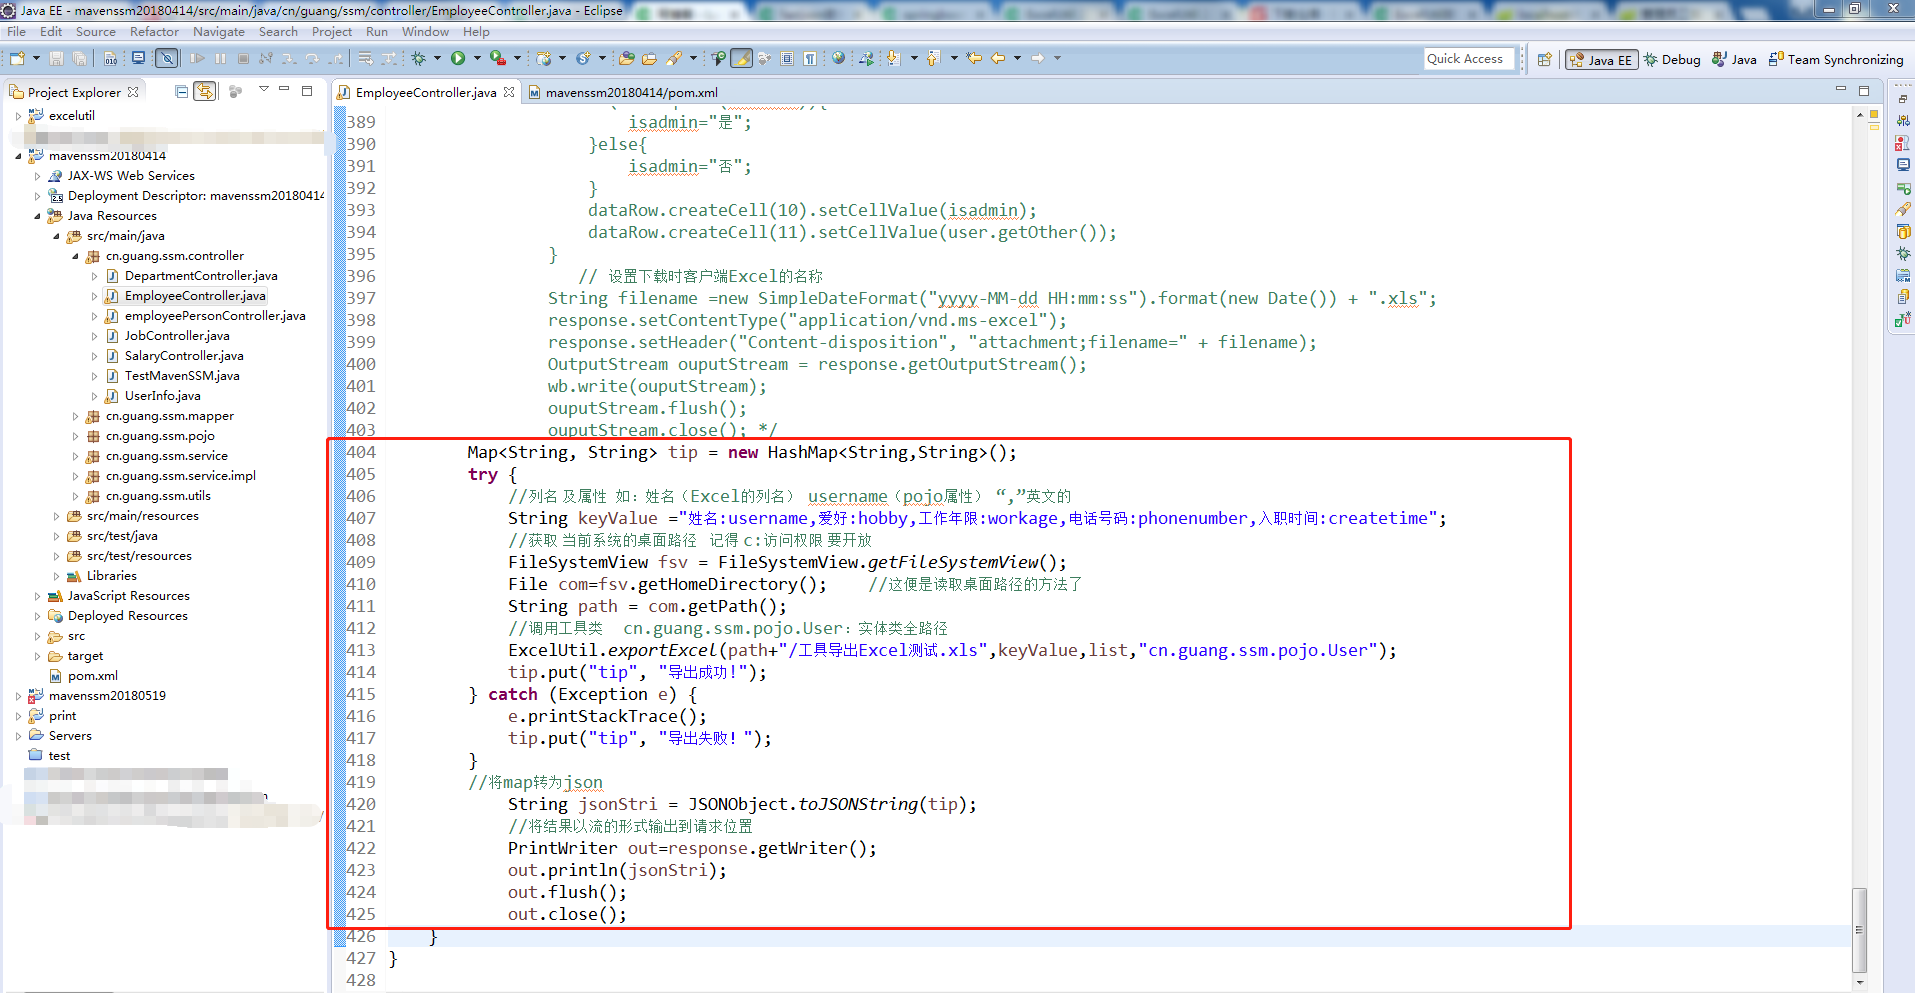The width and height of the screenshot is (1915, 993).
Task: Click the Open Task folder icon
Action: pos(649,59)
